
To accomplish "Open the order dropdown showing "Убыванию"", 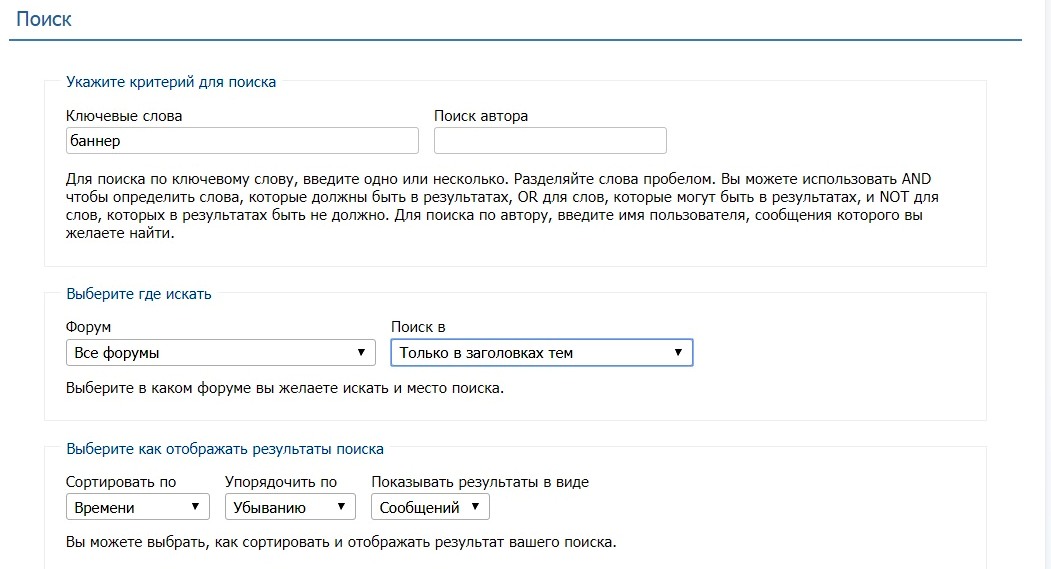I will (290, 507).
